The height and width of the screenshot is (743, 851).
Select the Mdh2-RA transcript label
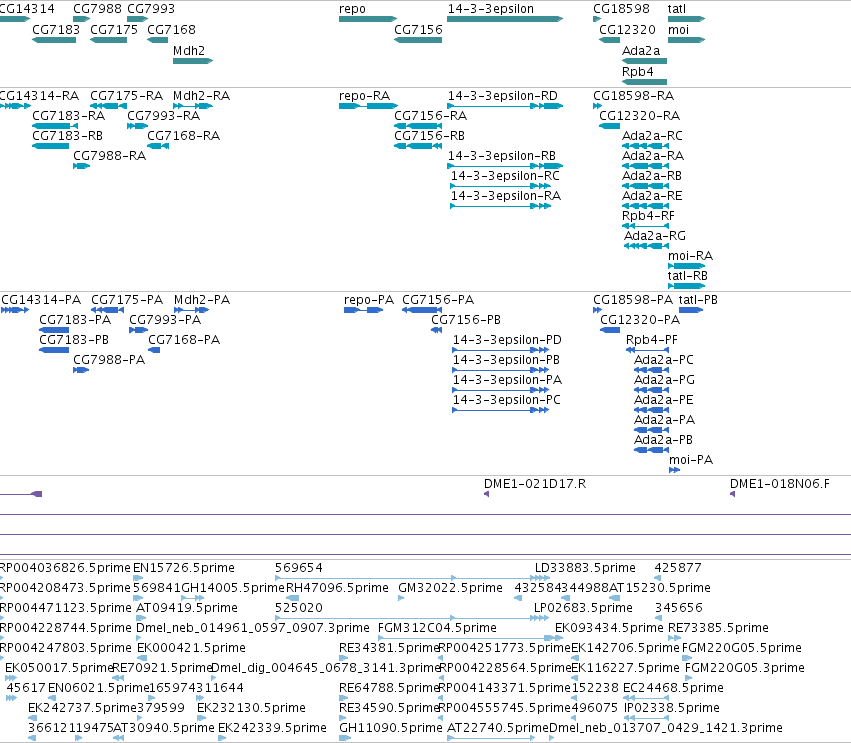click(201, 96)
